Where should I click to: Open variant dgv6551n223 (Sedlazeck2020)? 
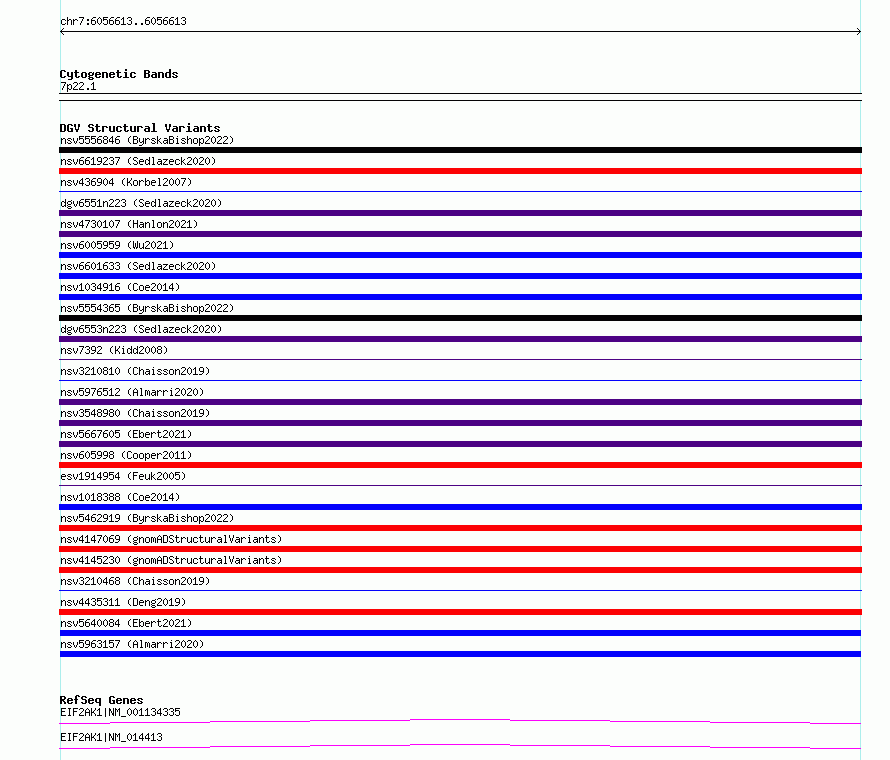coord(141,203)
